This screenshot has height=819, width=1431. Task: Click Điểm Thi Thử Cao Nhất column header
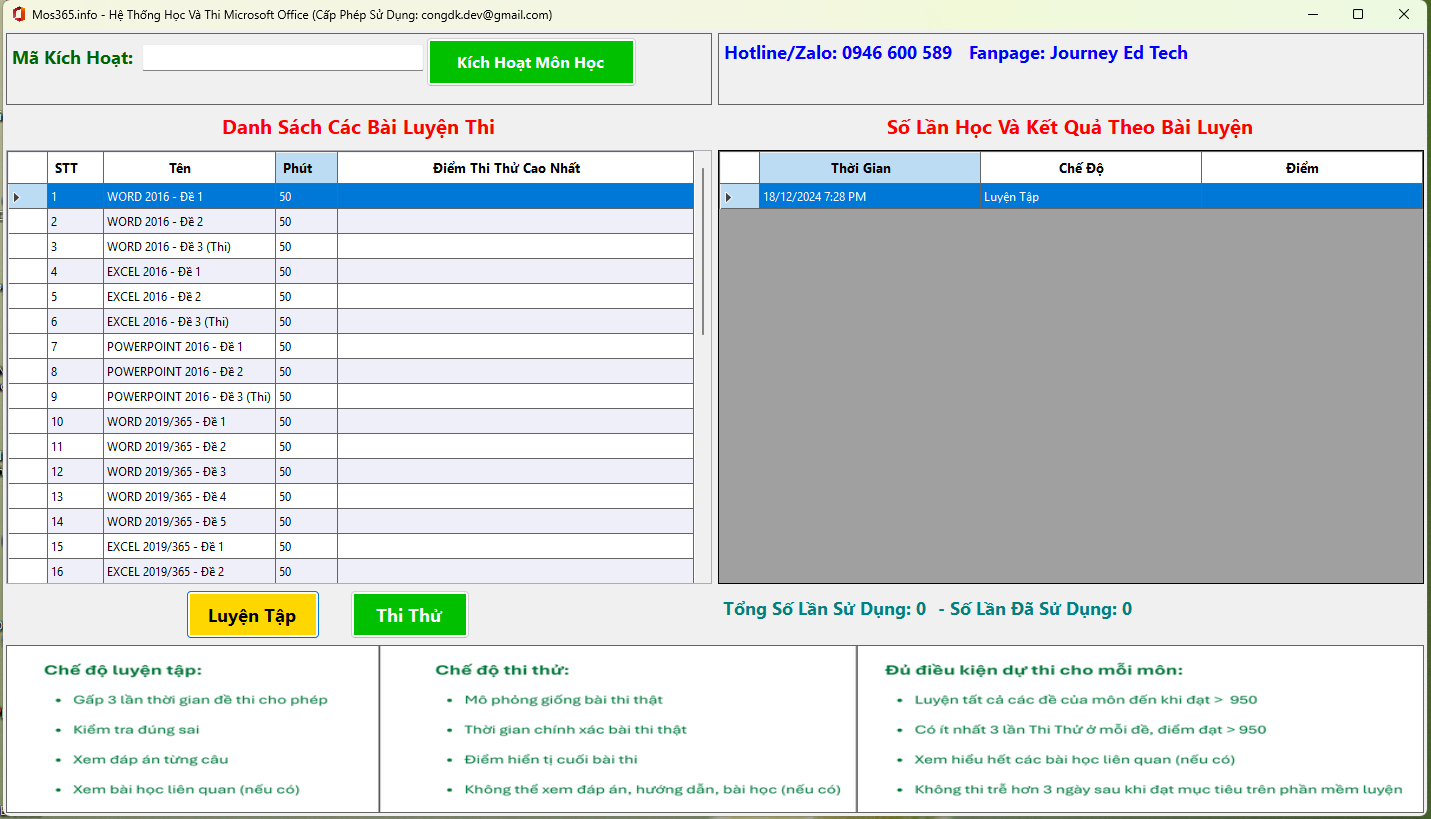[515, 168]
